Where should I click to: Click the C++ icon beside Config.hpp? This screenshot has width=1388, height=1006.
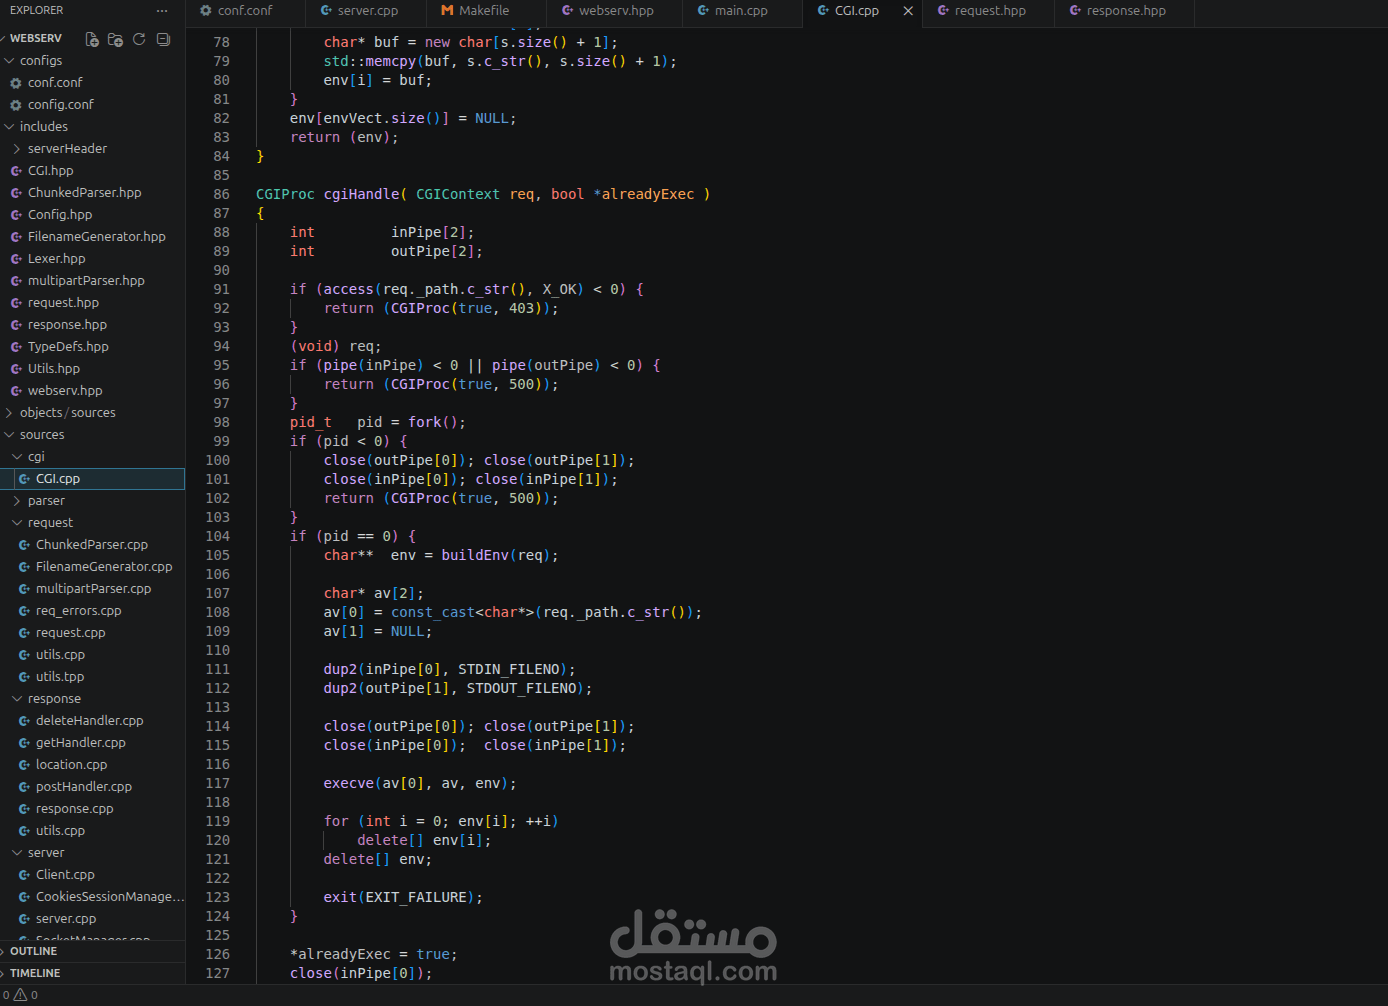pos(16,215)
